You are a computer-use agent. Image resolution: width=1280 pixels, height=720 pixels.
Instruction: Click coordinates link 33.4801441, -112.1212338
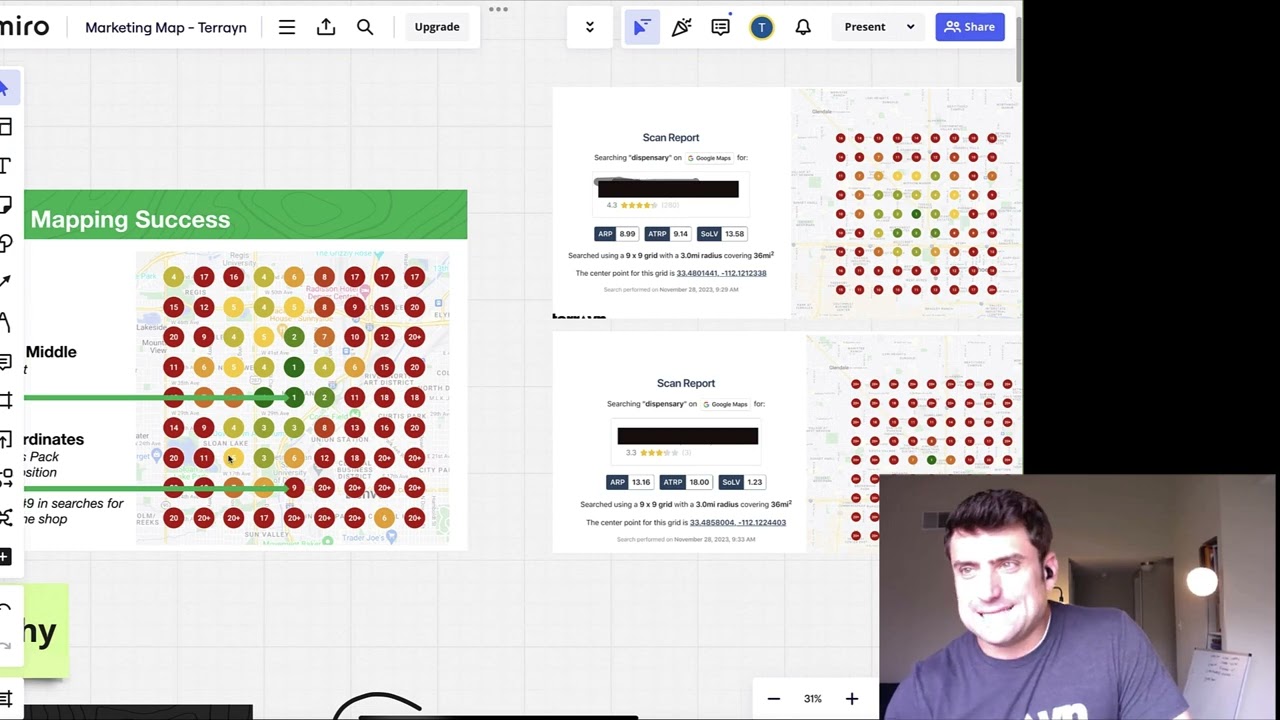[x=721, y=273]
